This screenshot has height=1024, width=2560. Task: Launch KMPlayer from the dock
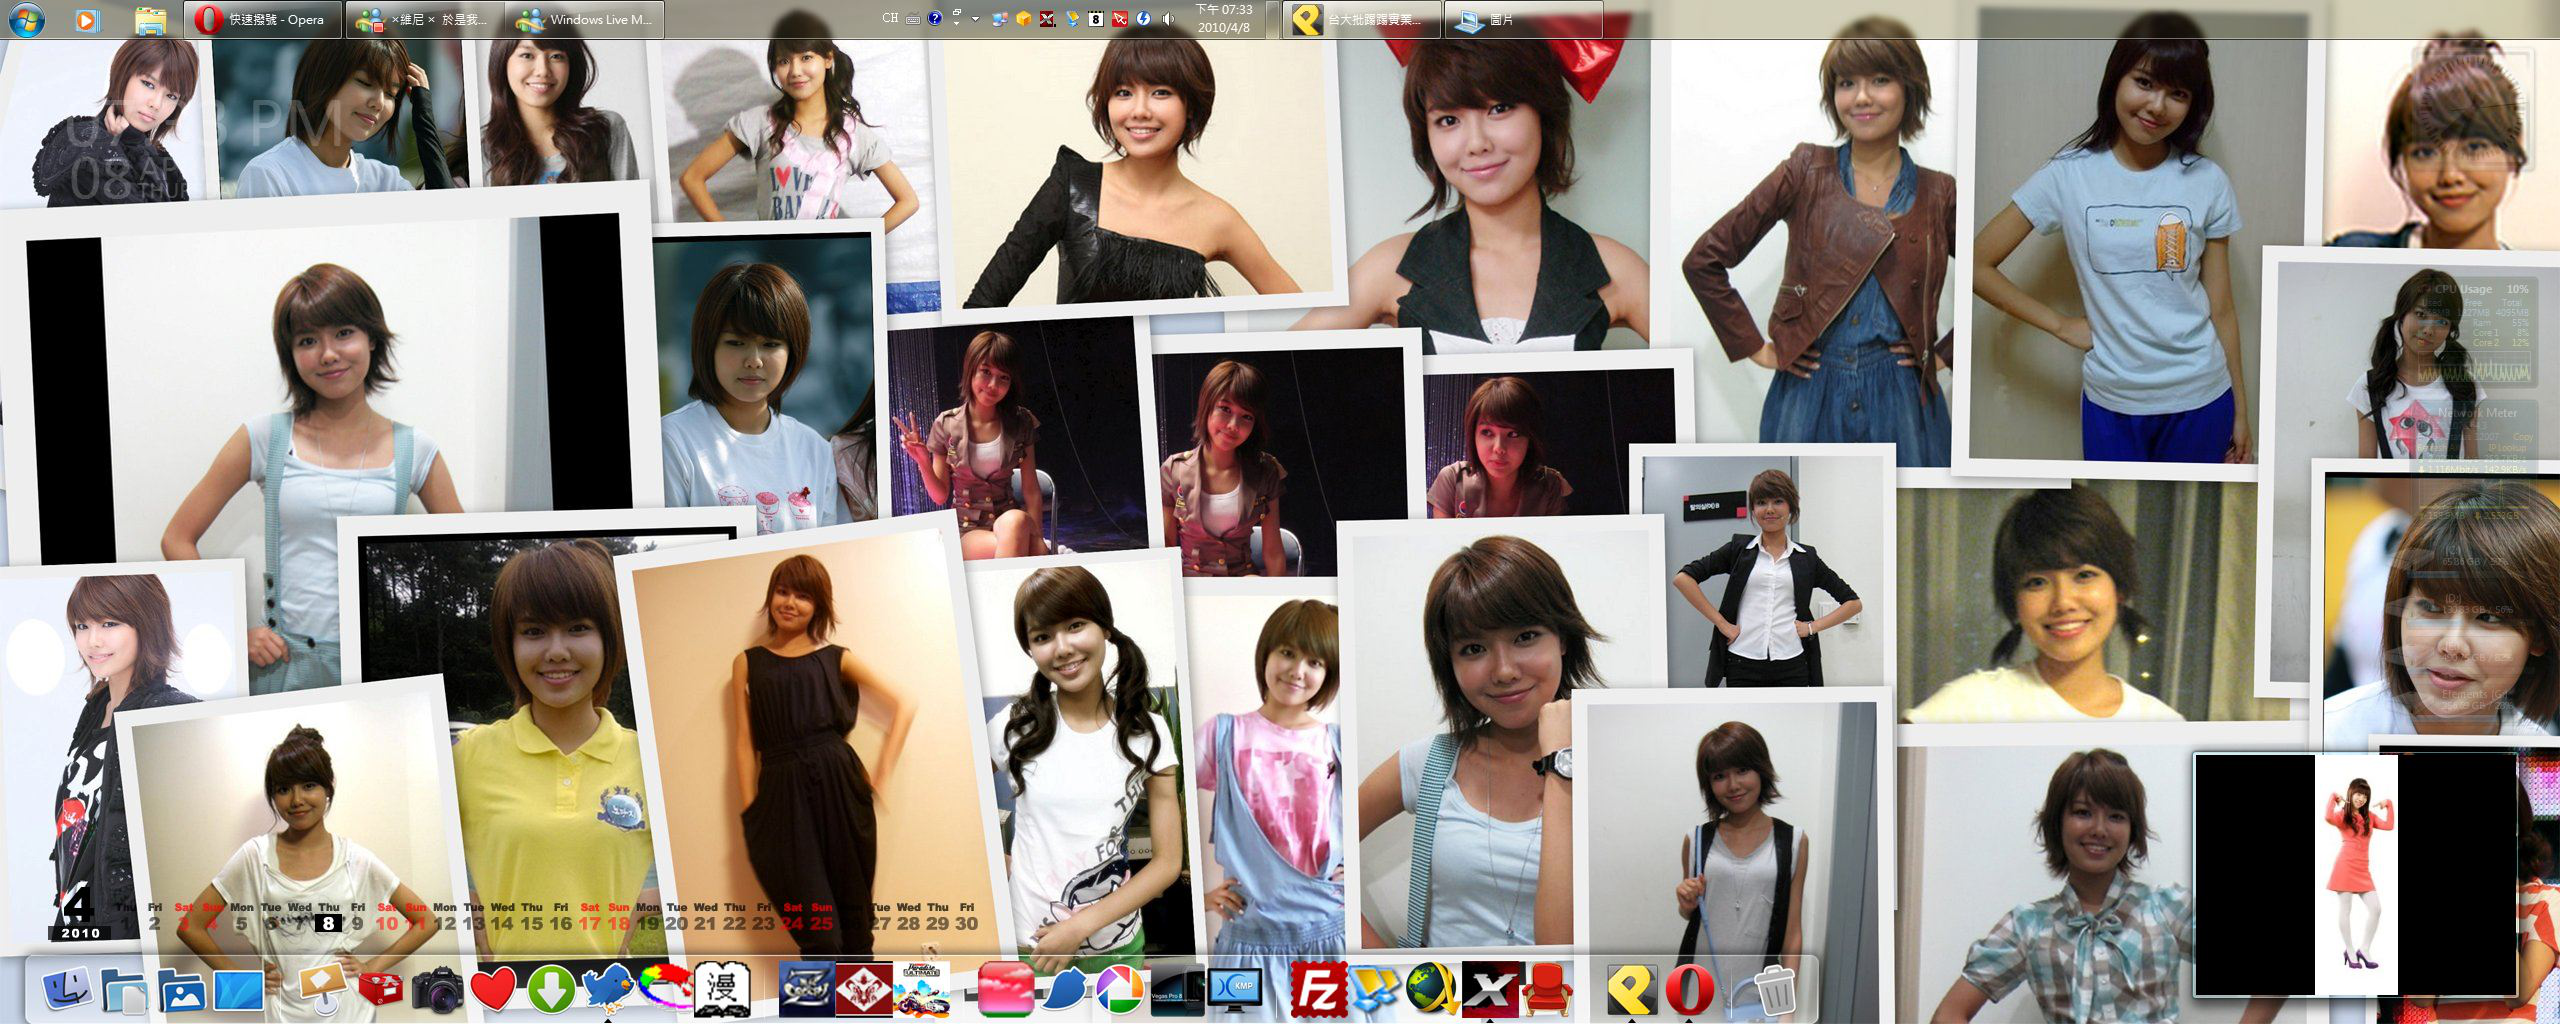tap(1234, 989)
